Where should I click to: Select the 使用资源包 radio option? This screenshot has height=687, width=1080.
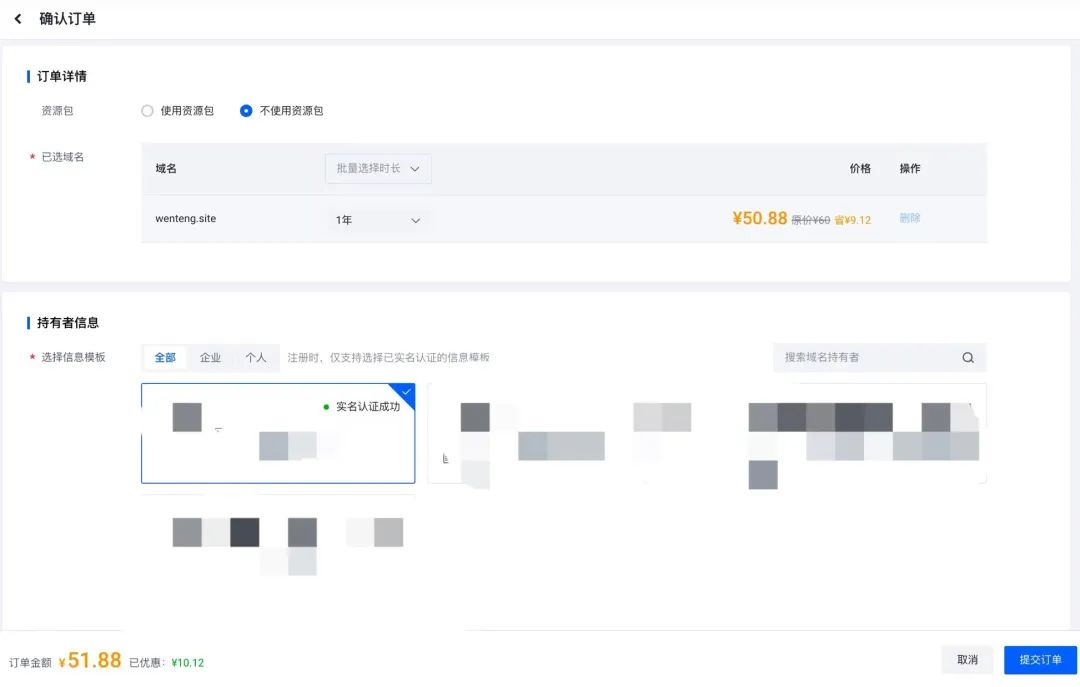(x=147, y=111)
